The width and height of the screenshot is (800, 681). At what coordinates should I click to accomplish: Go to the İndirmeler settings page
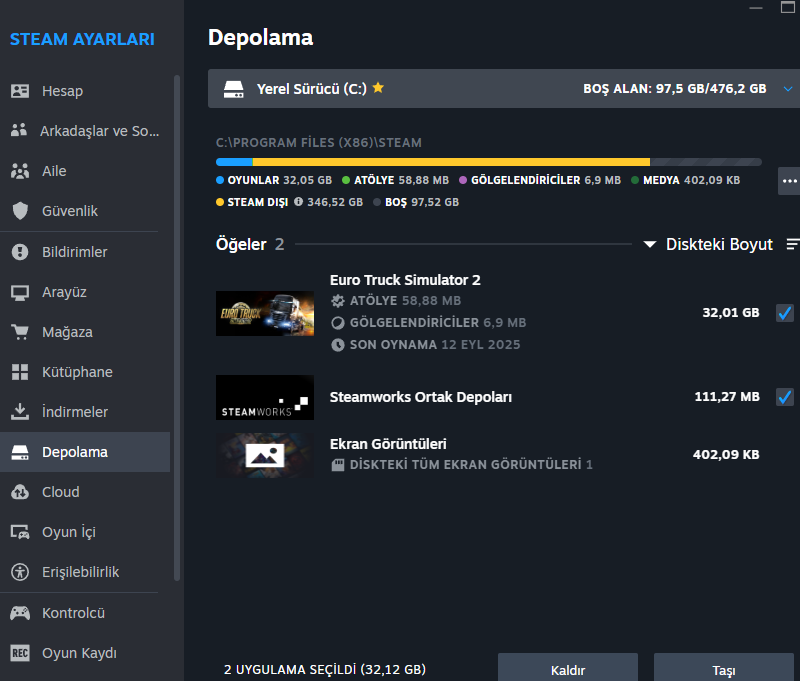[85, 412]
